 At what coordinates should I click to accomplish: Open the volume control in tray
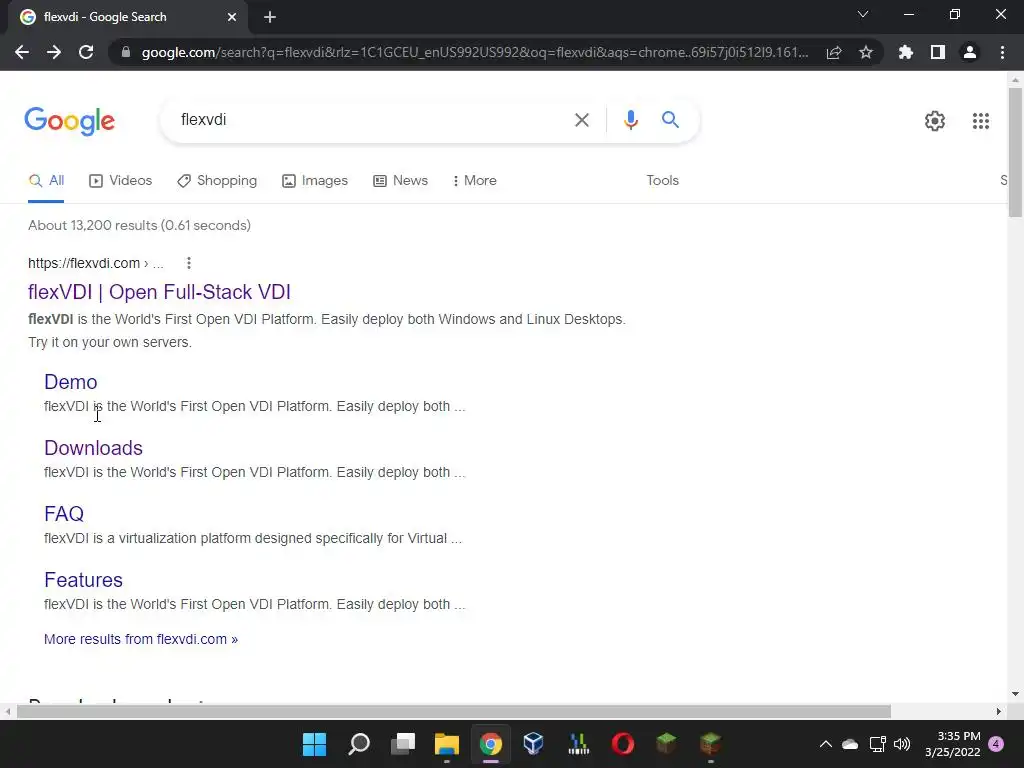[902, 744]
